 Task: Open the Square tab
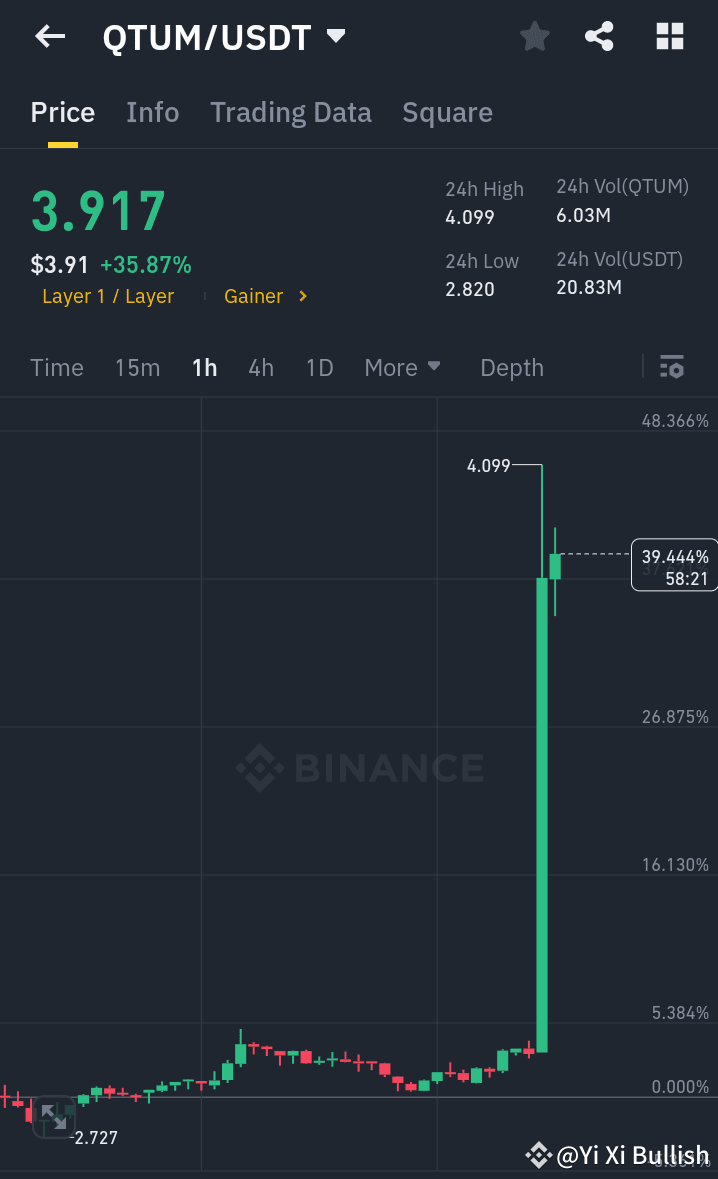tap(447, 112)
